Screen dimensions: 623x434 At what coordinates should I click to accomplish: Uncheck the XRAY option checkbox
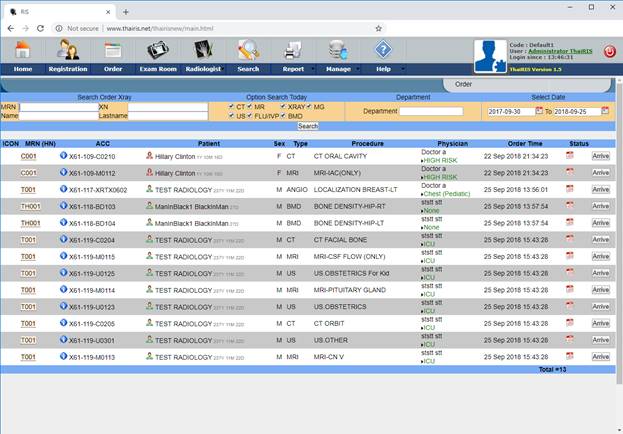[282, 105]
